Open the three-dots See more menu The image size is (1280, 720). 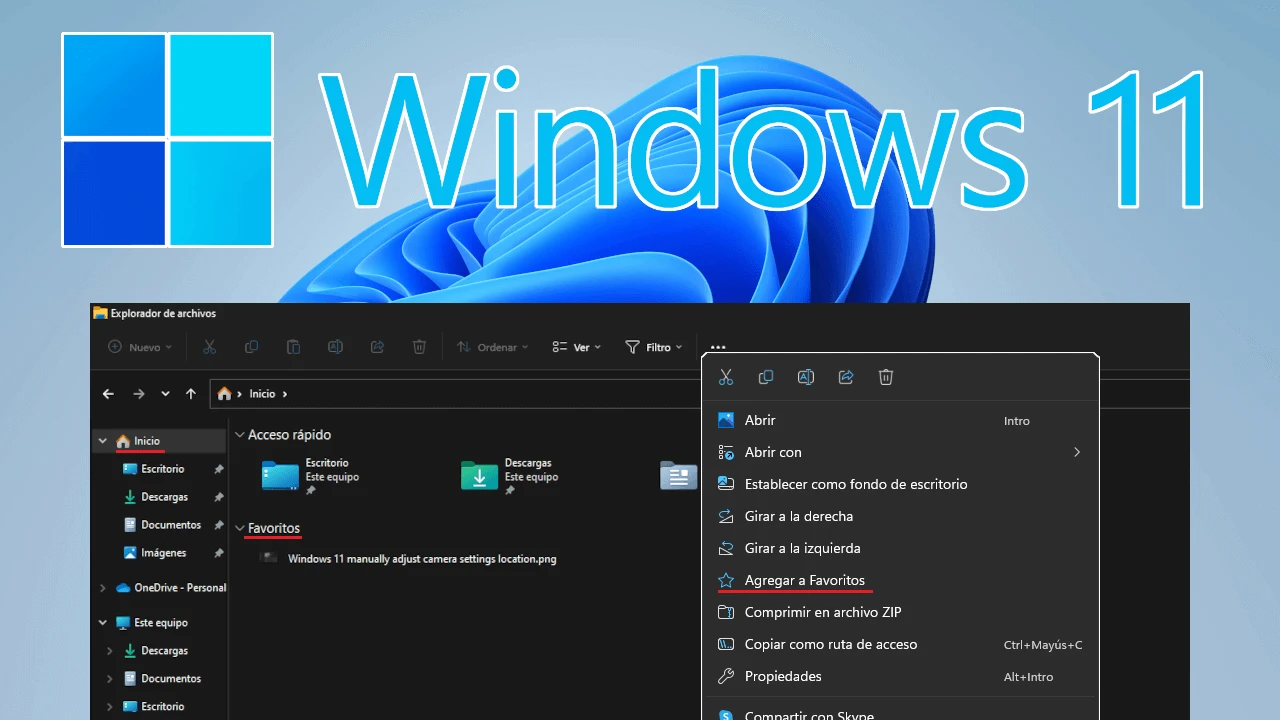coord(718,348)
